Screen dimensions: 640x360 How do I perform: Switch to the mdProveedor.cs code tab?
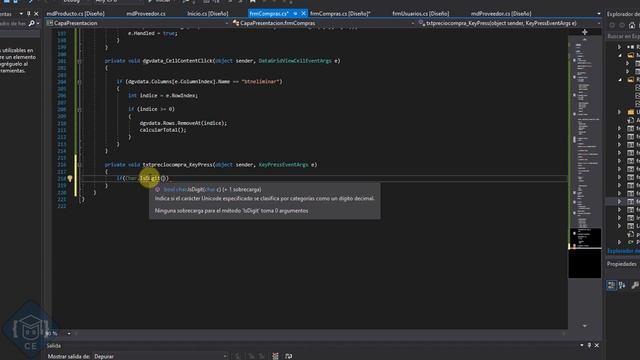(146, 13)
